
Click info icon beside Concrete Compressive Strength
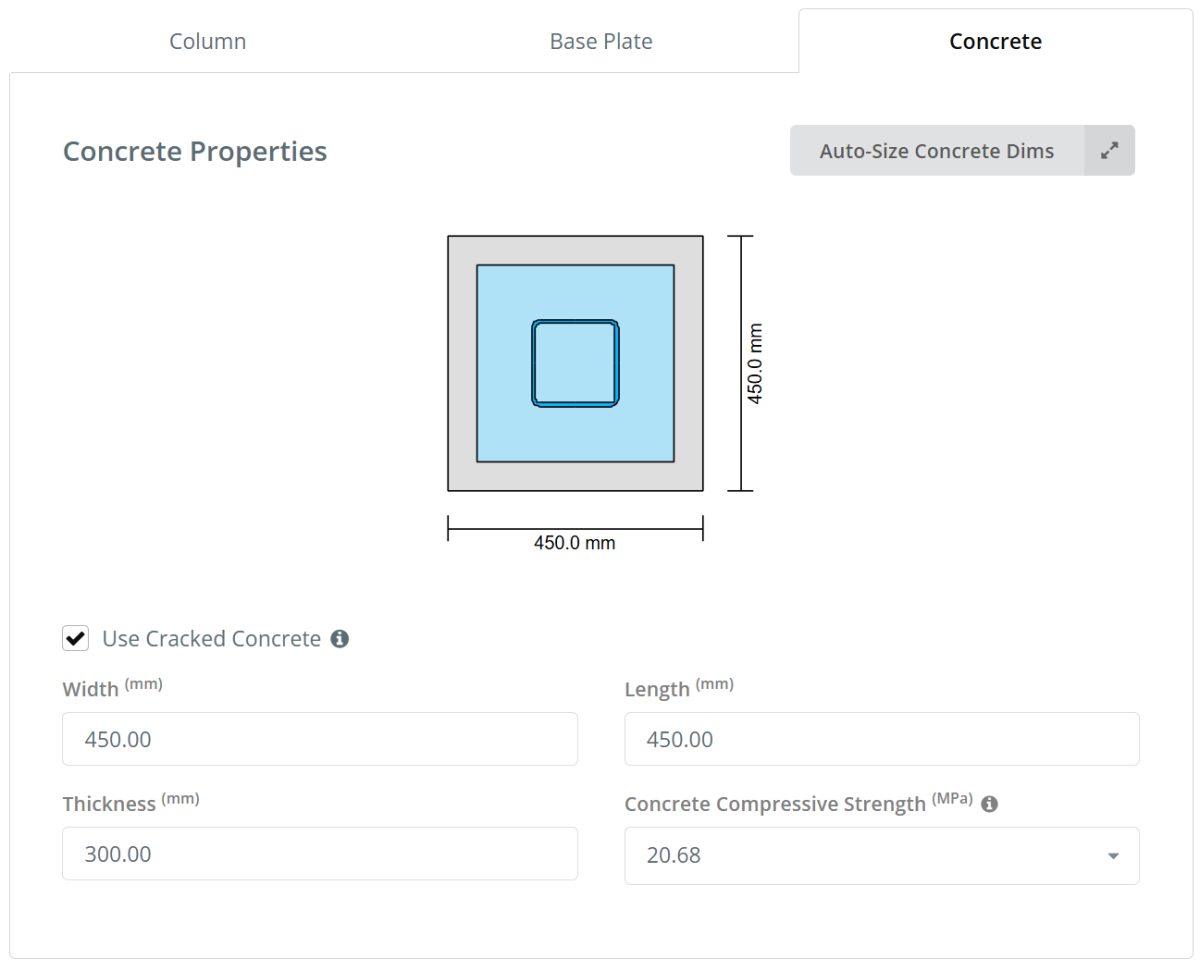click(990, 804)
